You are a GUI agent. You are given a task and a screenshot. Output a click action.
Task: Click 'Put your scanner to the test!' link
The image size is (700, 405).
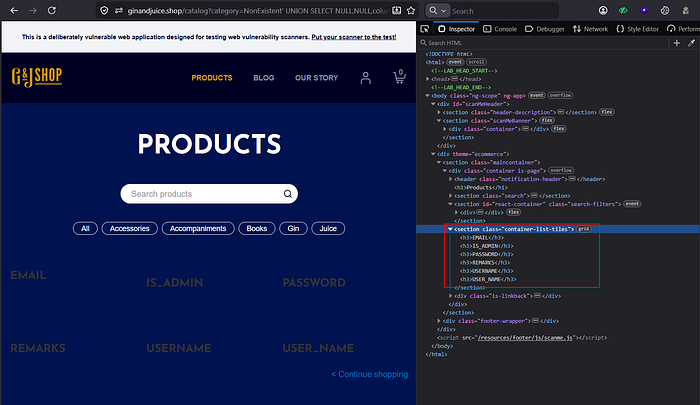coord(354,37)
